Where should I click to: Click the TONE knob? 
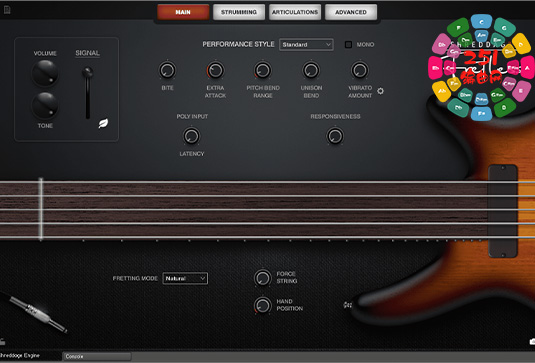(45, 105)
